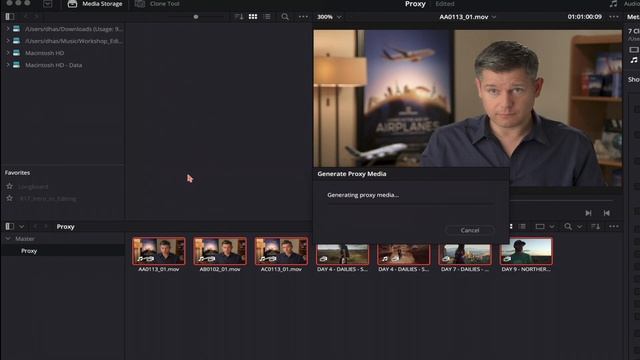Select the AA0113_01.mov clip thumbnail
Viewport: 640px width, 360px height.
point(159,251)
